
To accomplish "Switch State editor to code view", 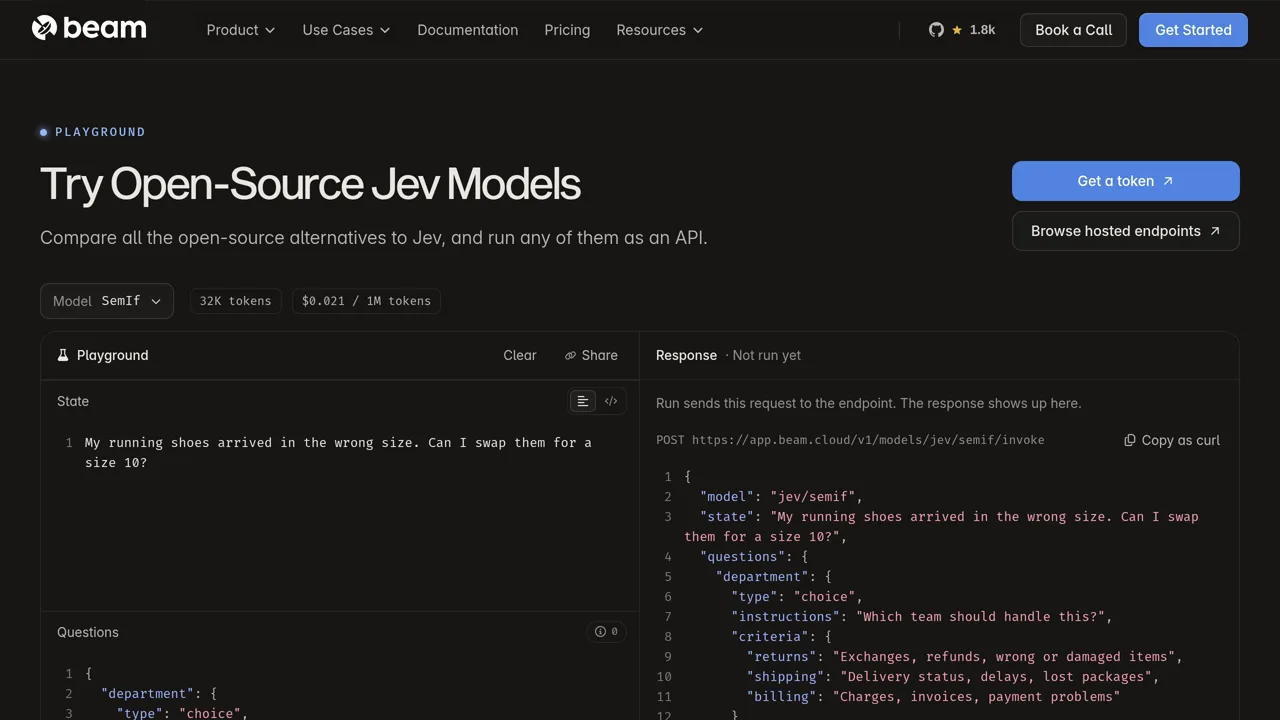I will (x=611, y=401).
